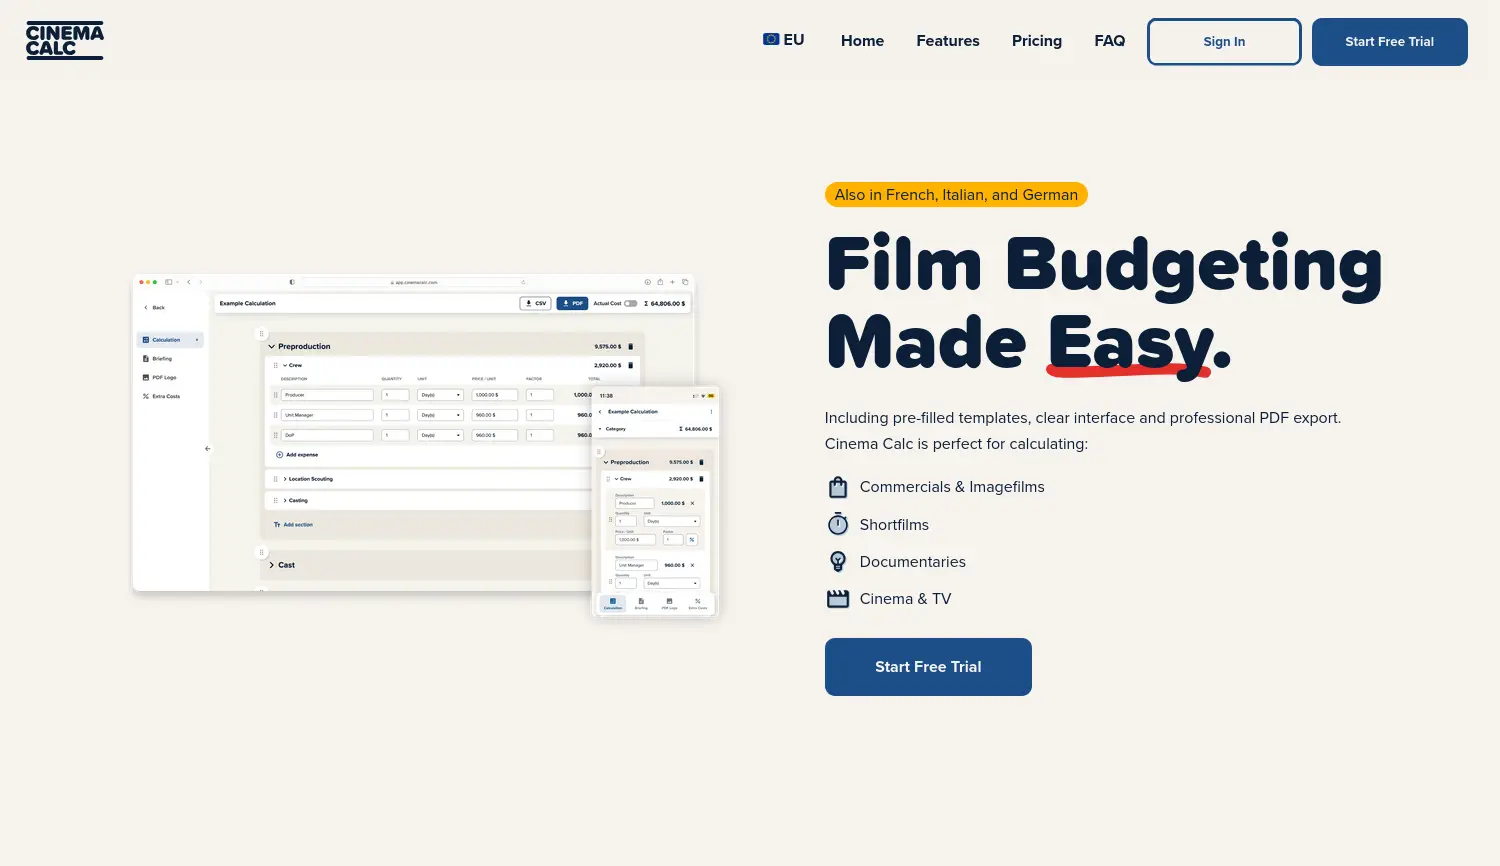Click the Cinema Calc logo
Screen dimensions: 1500x866
[x=64, y=41]
